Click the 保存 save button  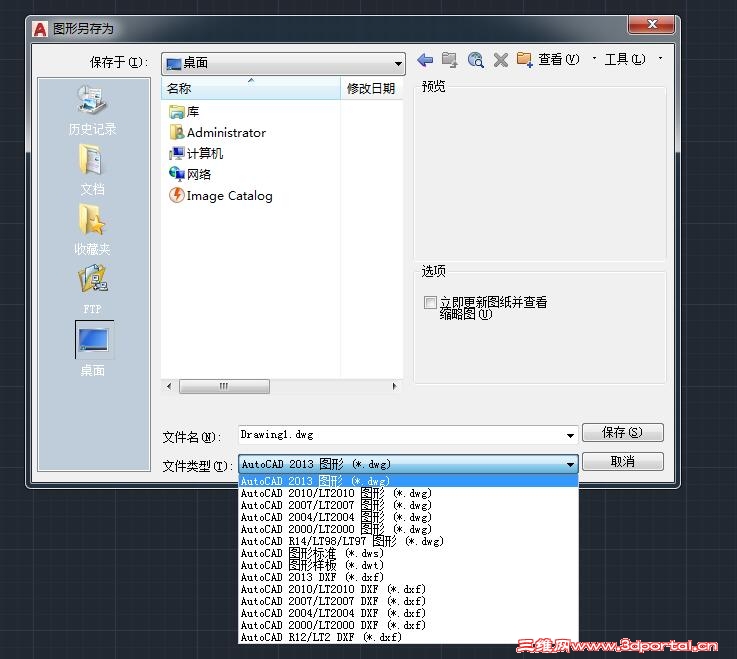coord(622,432)
